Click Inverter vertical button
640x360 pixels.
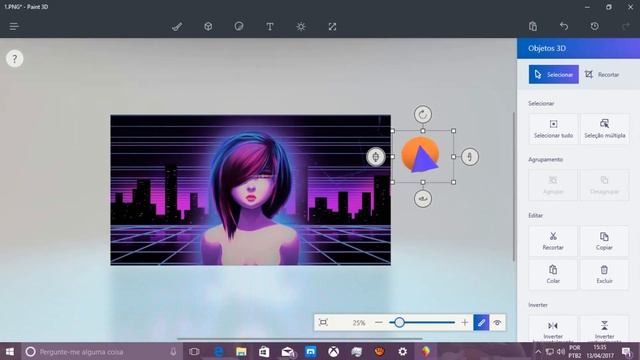tap(604, 330)
